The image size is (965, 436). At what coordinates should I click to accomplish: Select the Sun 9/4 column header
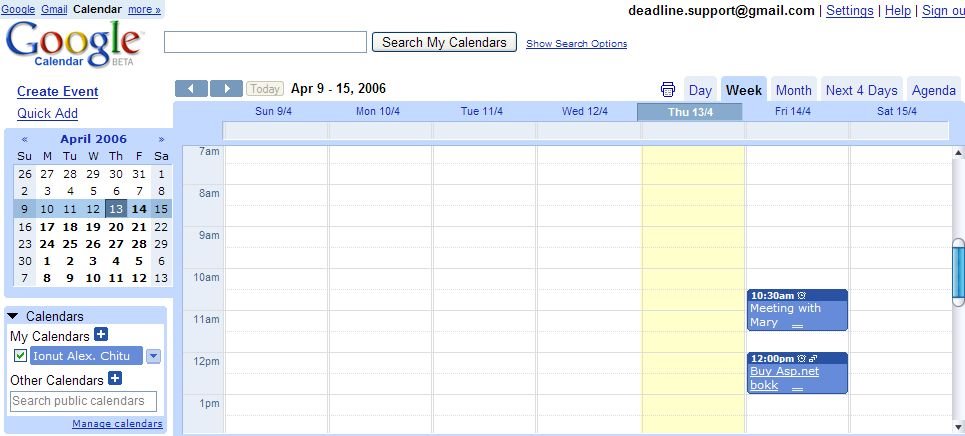[x=273, y=111]
